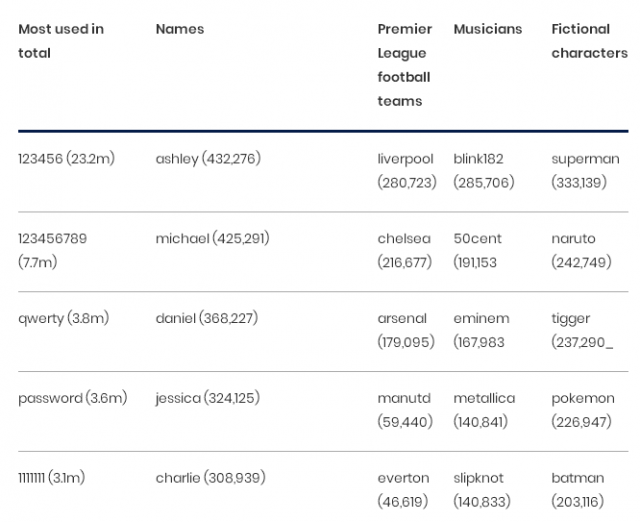Select the qwerty (3.8m) cell
Screen dimensions: 640x522
(63, 319)
